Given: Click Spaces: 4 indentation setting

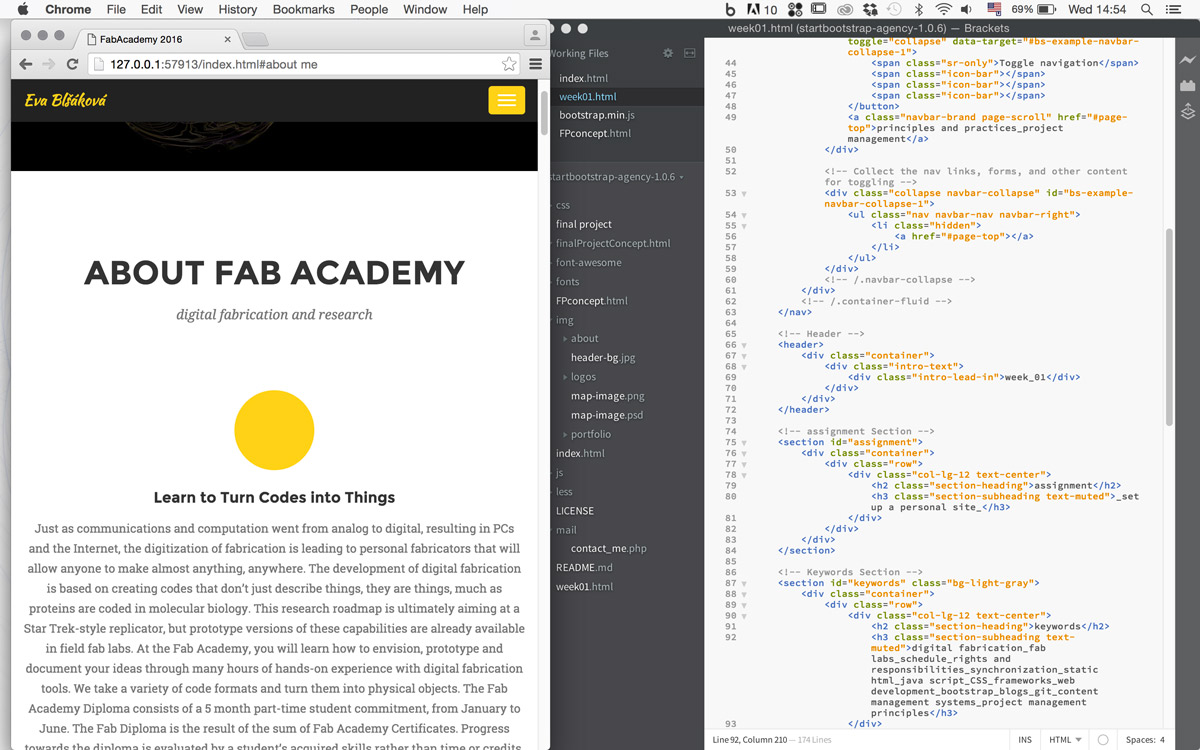Looking at the screenshot, I should click(x=1145, y=740).
